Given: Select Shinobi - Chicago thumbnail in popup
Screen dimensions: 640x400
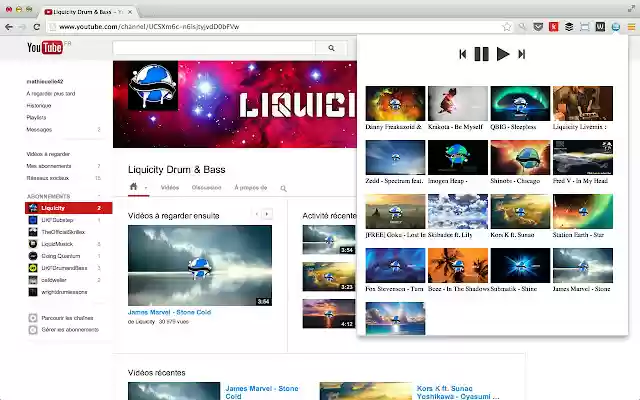Looking at the screenshot, I should (x=520, y=157).
